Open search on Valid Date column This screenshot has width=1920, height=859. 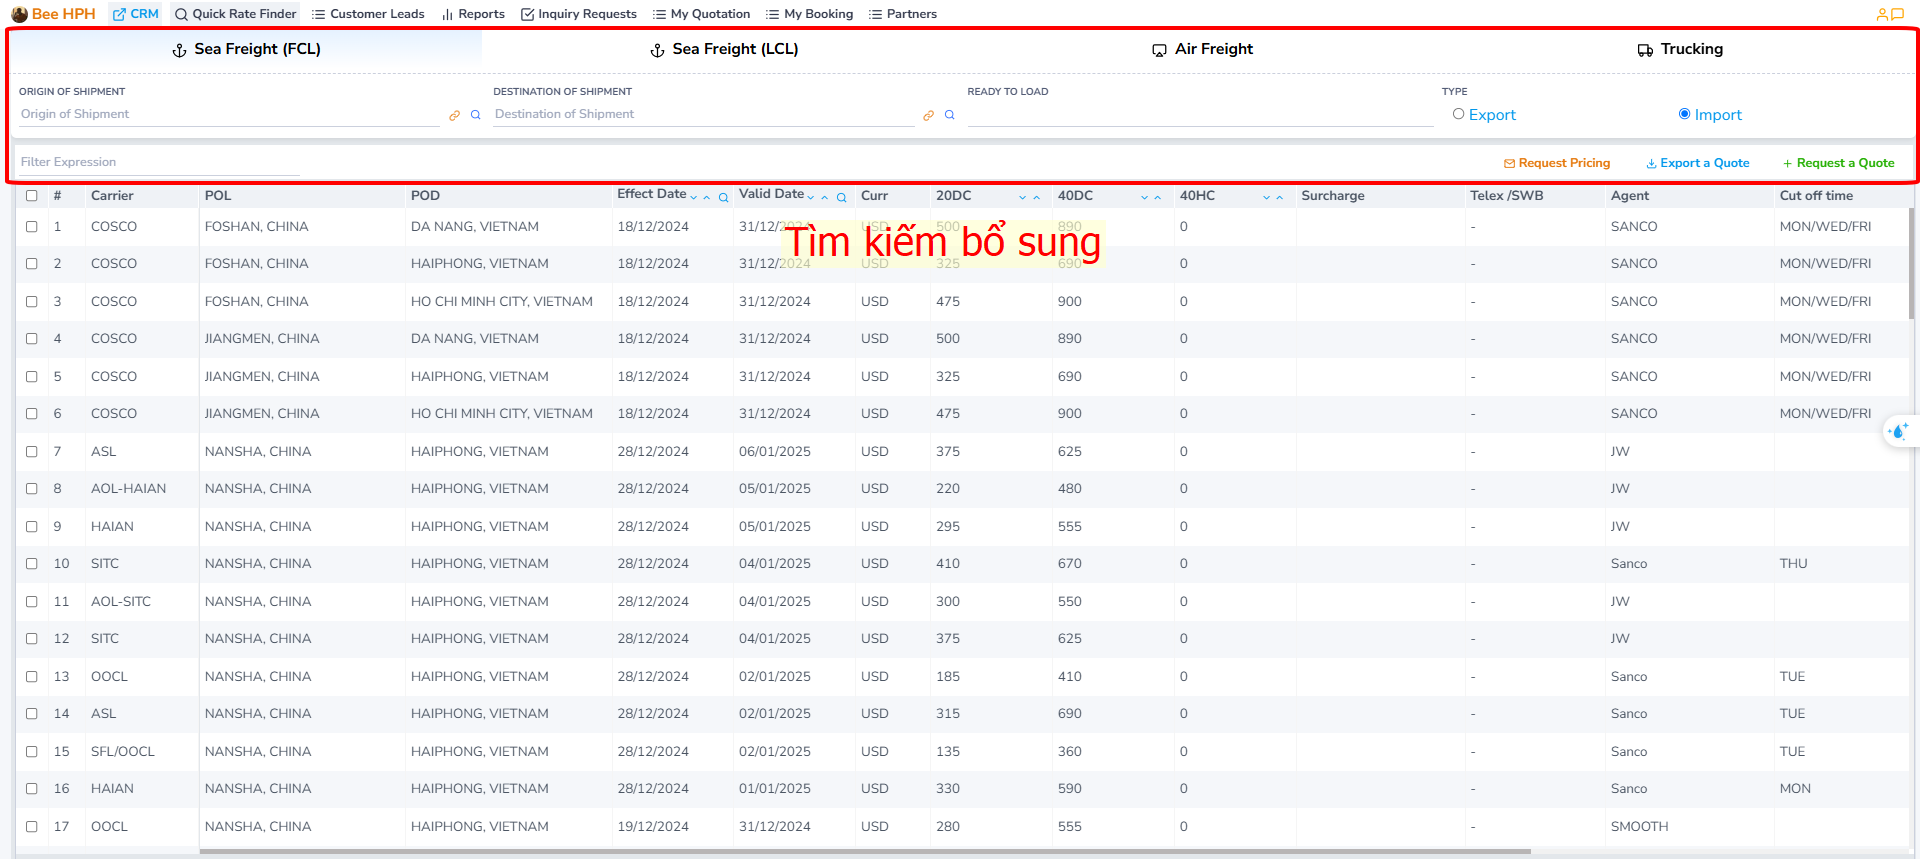[x=842, y=198]
